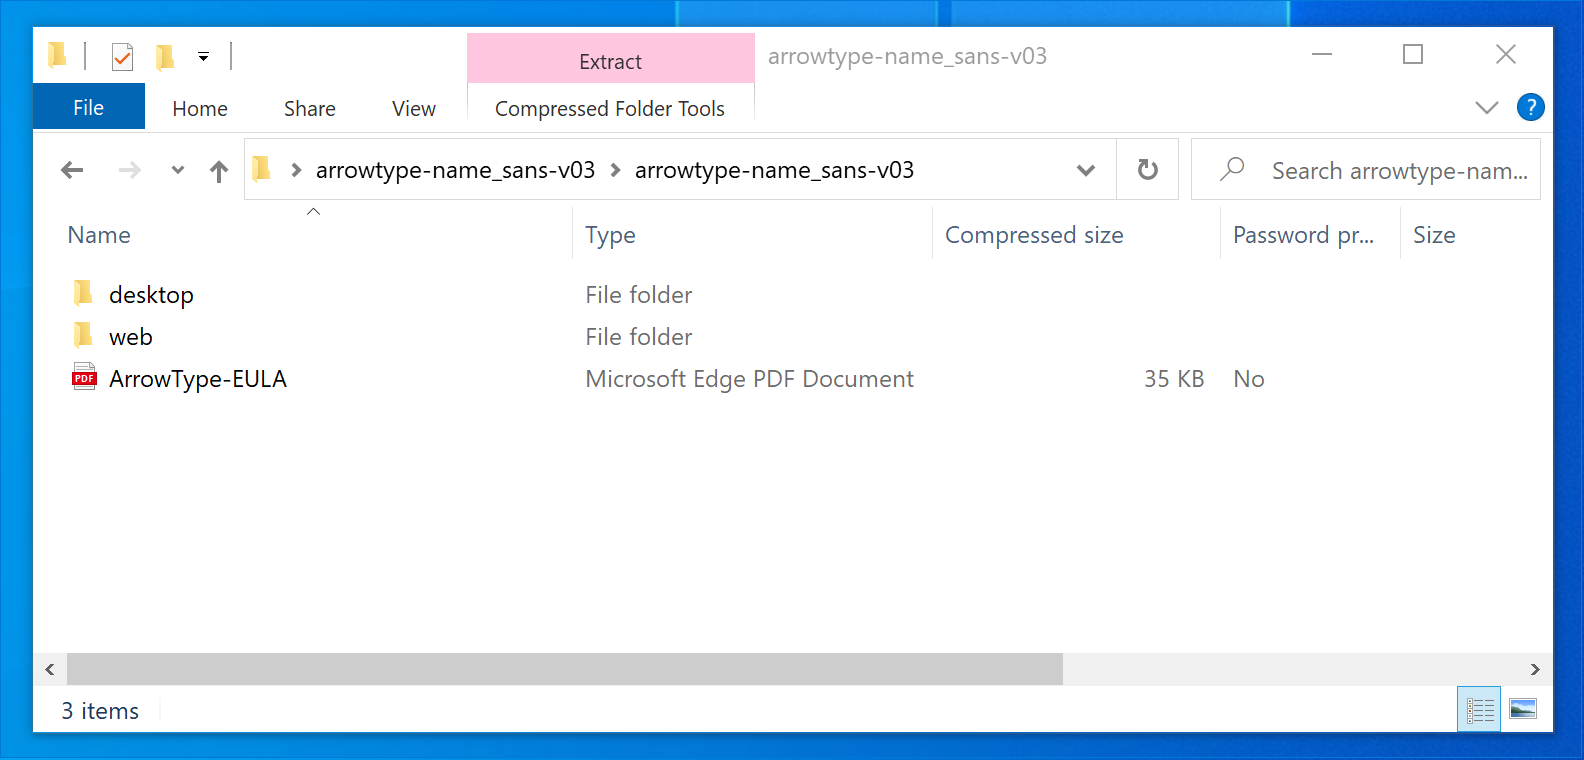Select the ArrowType-EULA file name
The image size is (1584, 760).
198,379
